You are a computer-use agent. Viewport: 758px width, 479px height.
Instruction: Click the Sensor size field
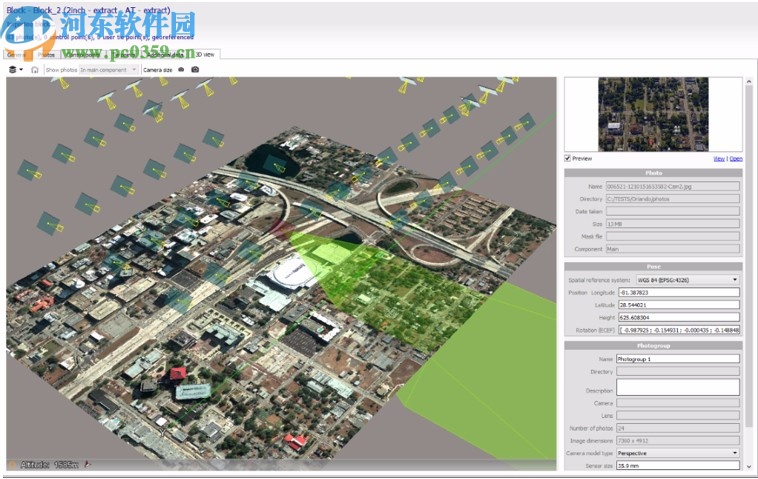click(677, 465)
